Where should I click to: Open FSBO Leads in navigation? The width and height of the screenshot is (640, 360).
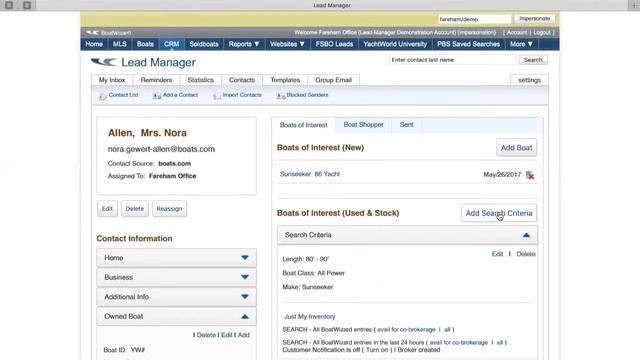click(334, 44)
